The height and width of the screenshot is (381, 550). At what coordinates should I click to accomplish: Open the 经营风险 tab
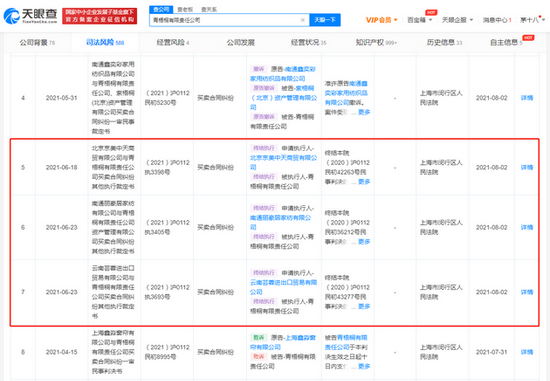[x=173, y=42]
